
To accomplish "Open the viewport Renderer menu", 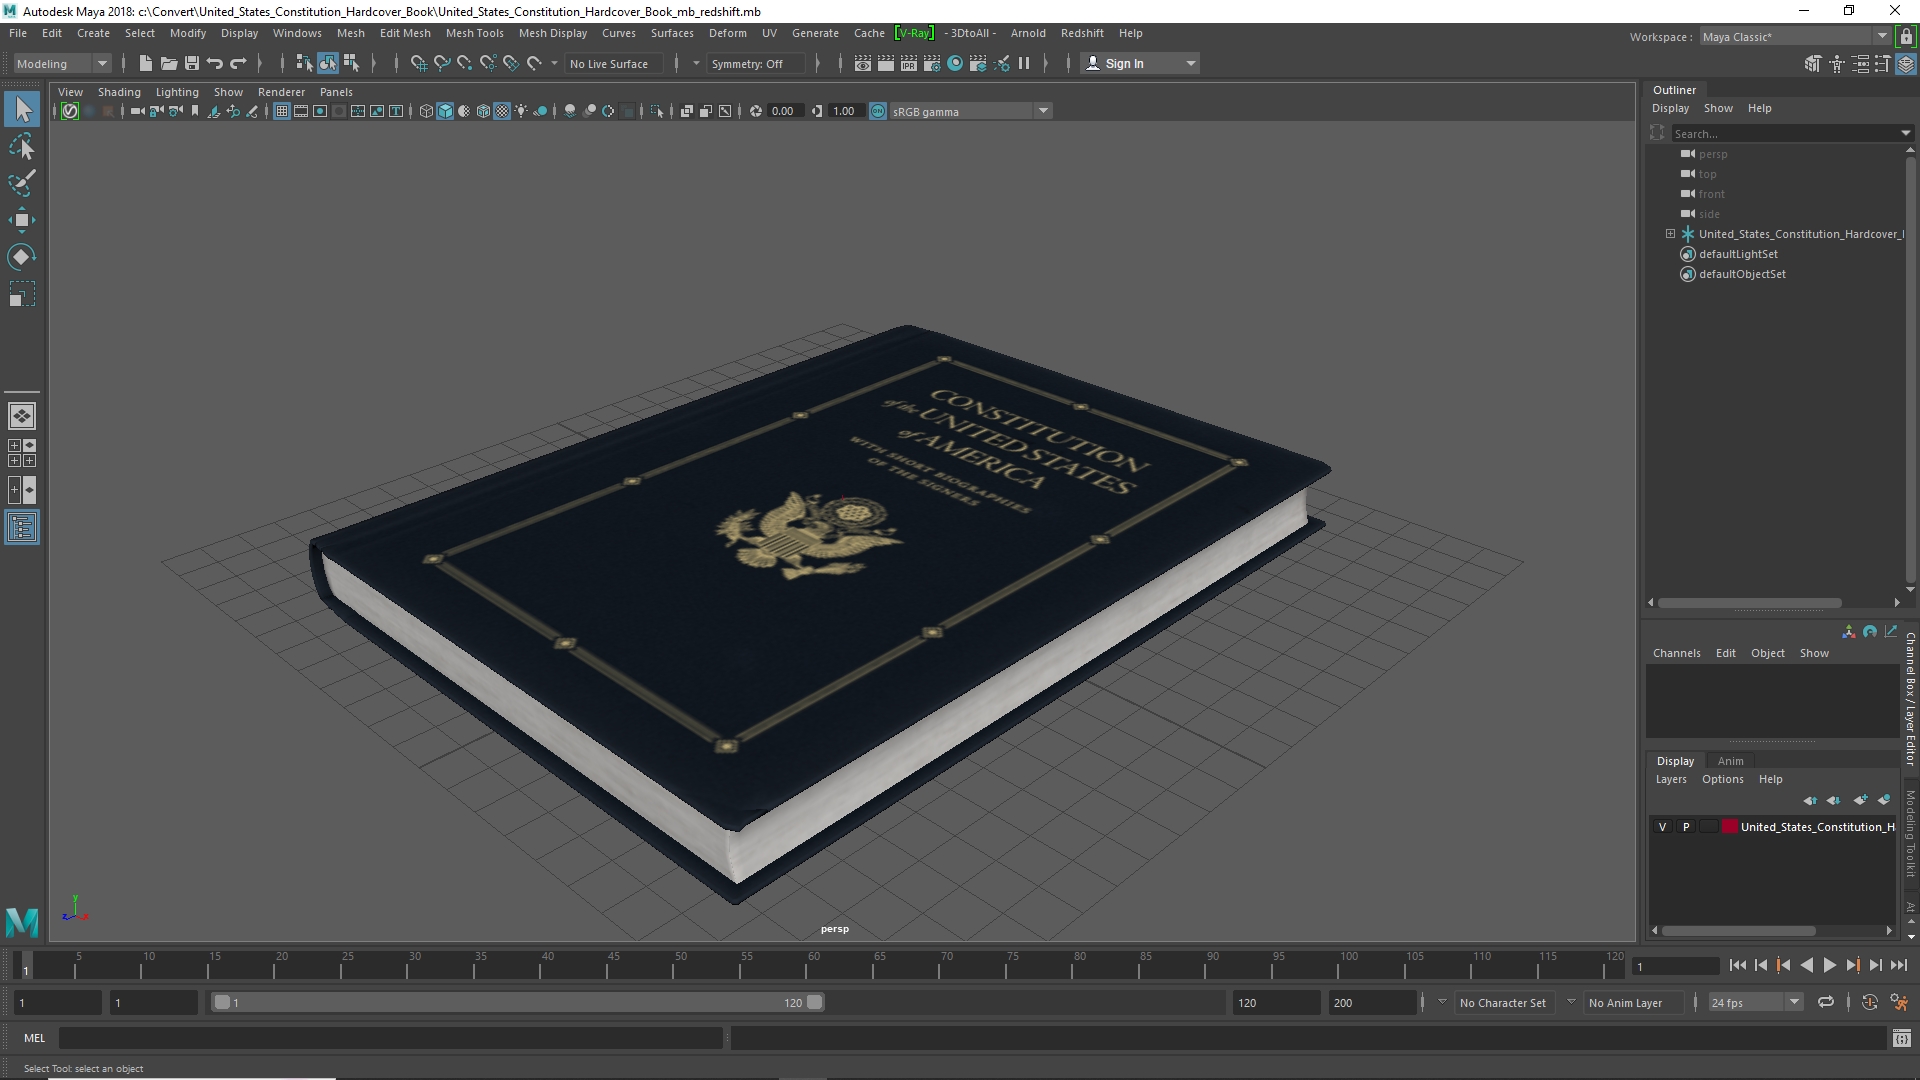I will [281, 92].
